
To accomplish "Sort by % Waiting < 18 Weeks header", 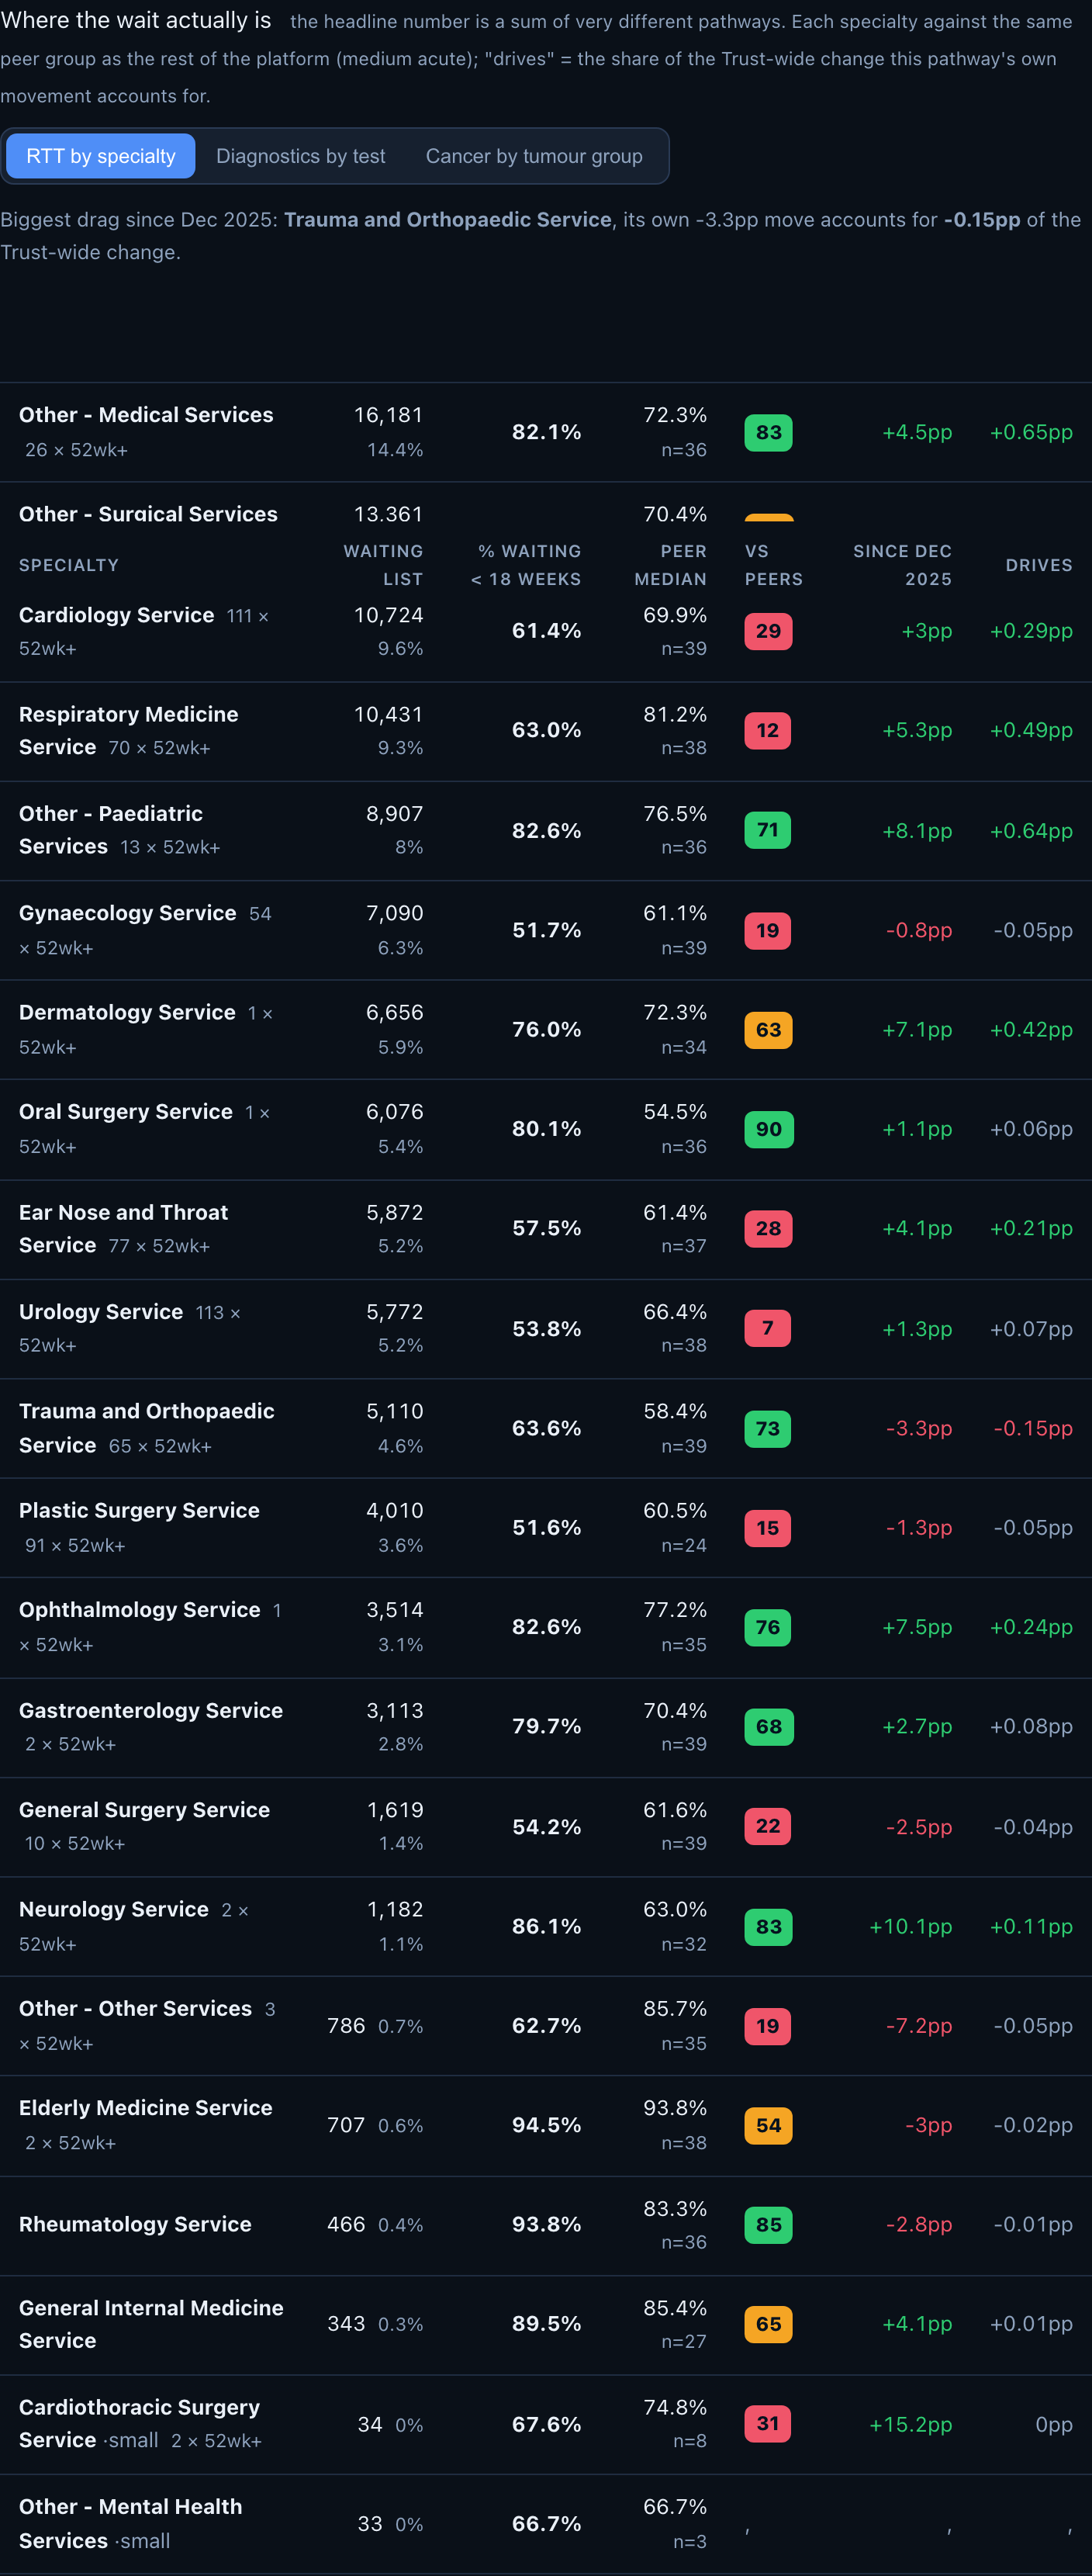I will pos(526,565).
